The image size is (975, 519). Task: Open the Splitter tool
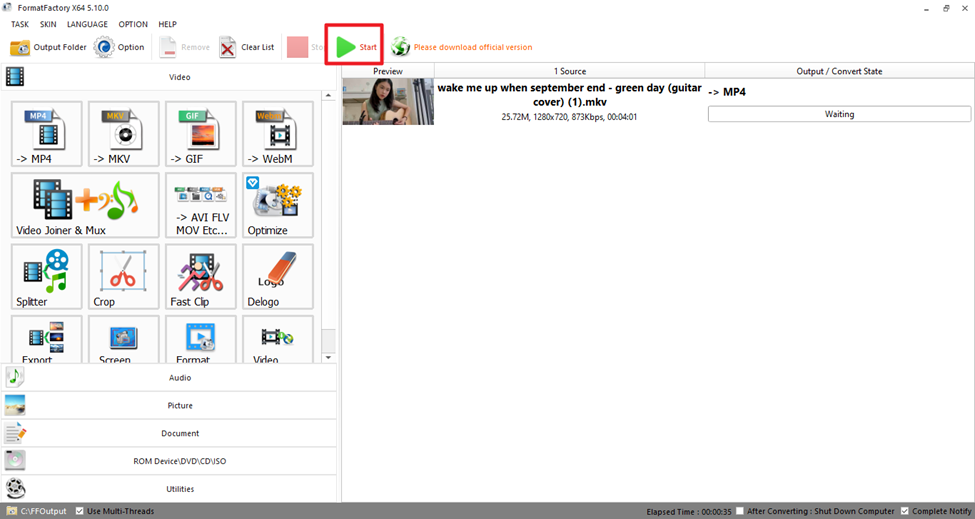(x=47, y=277)
